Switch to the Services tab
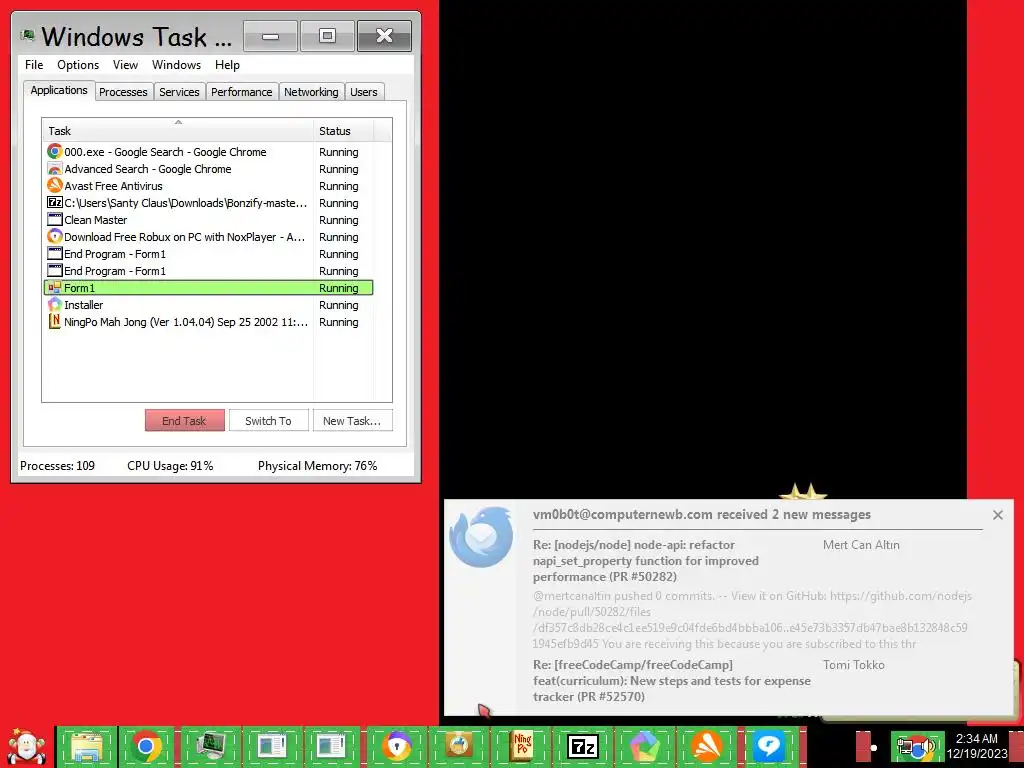This screenshot has height=768, width=1024. 180,92
